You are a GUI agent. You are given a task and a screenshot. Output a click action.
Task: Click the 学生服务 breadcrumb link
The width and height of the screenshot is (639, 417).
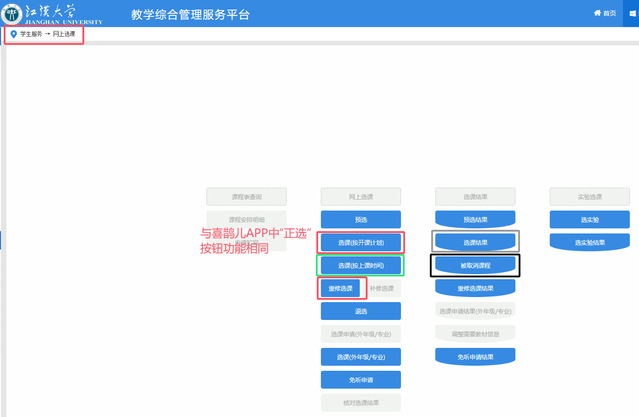[x=31, y=34]
